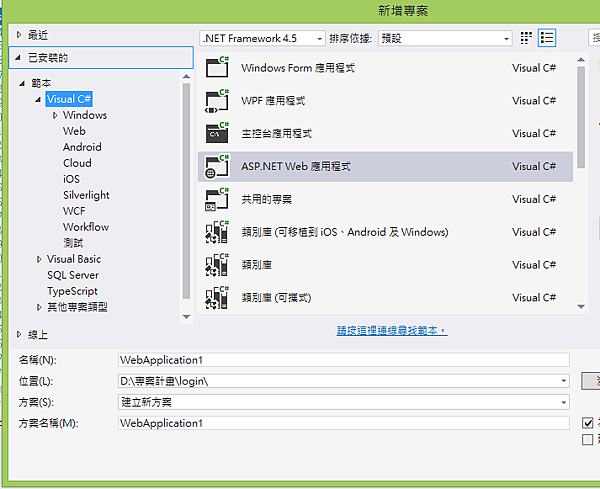600x489 pixels.
Task: Click the template list scrollbar up arrow
Action: [581, 60]
